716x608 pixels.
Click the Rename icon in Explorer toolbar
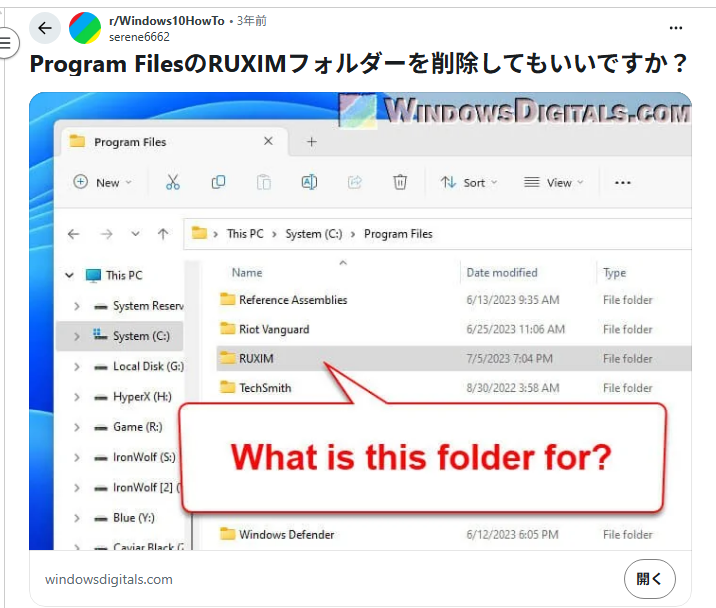(309, 182)
